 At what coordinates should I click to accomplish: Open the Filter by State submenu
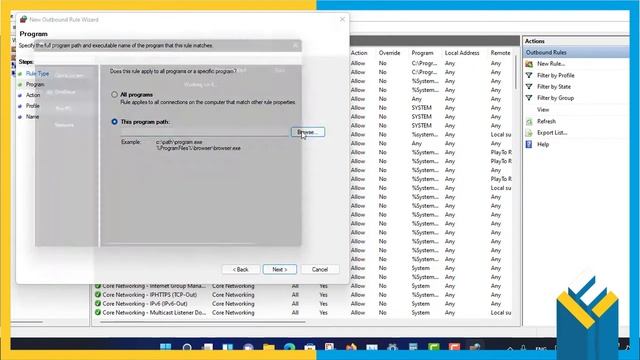click(554, 87)
